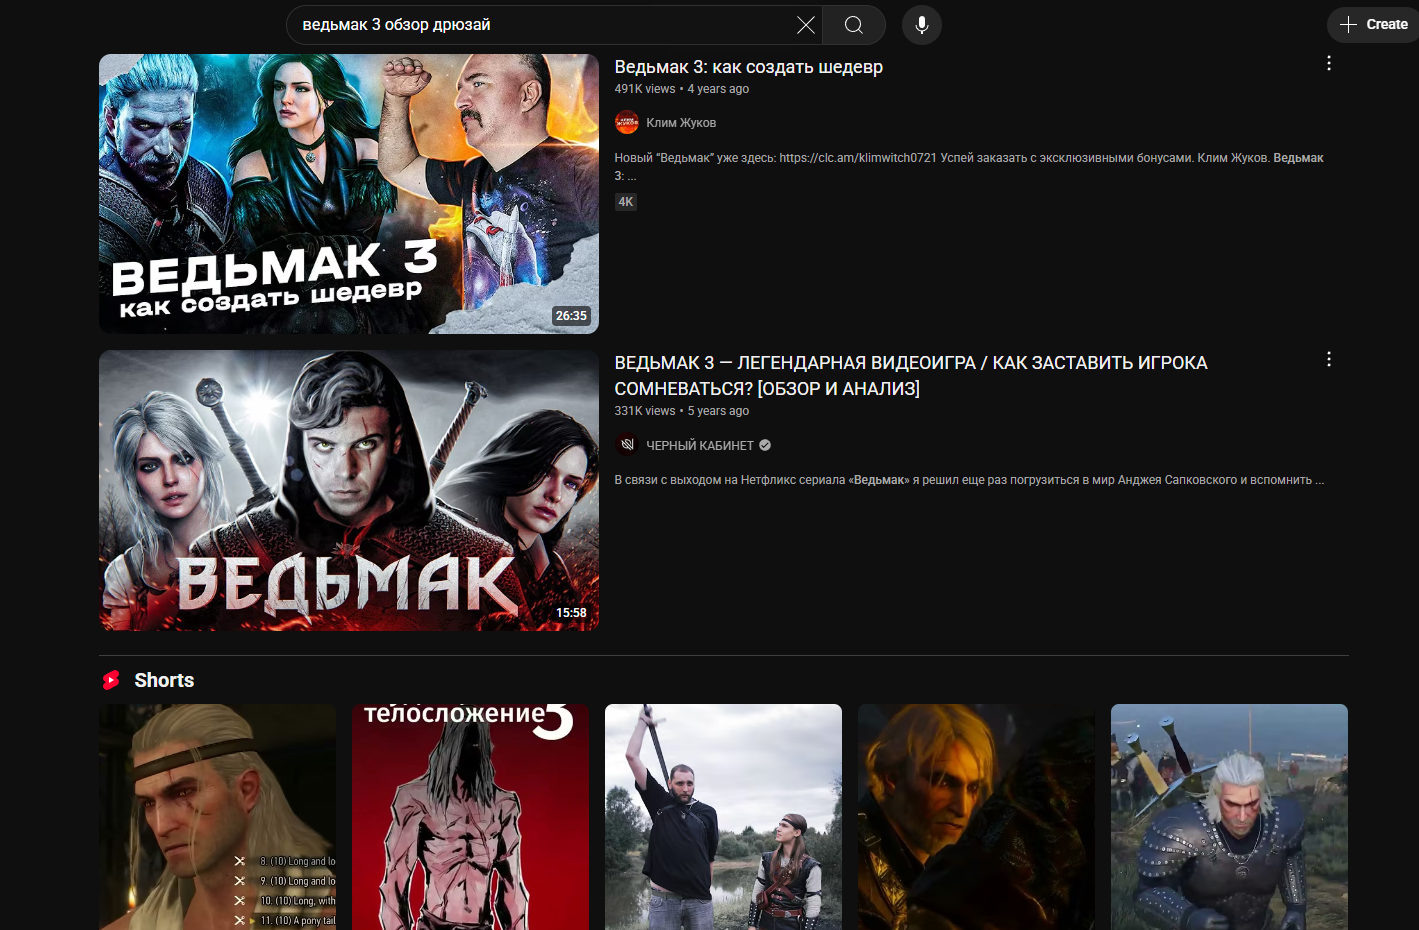This screenshot has width=1419, height=930.
Task: Click the '491K views • 4 years ago' text
Action: point(682,89)
